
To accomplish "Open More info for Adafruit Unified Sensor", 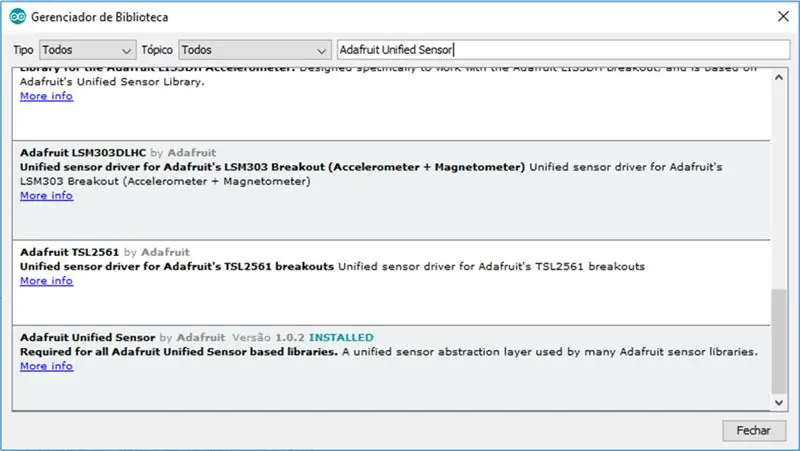I will tap(46, 366).
